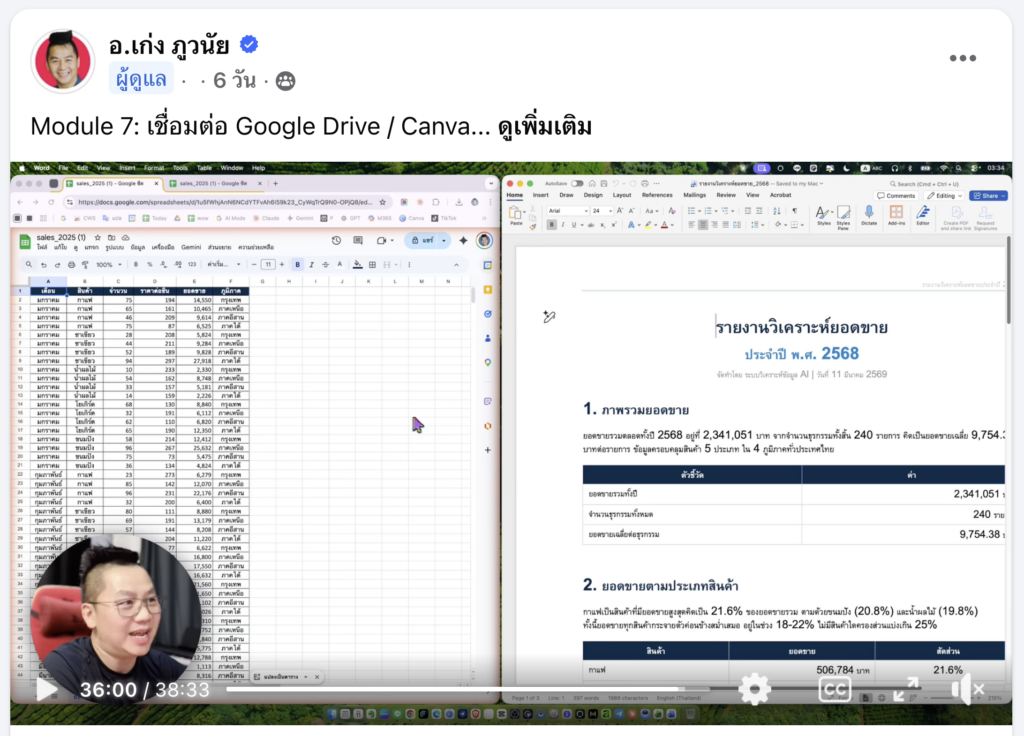Play the Facebook video

[46, 689]
